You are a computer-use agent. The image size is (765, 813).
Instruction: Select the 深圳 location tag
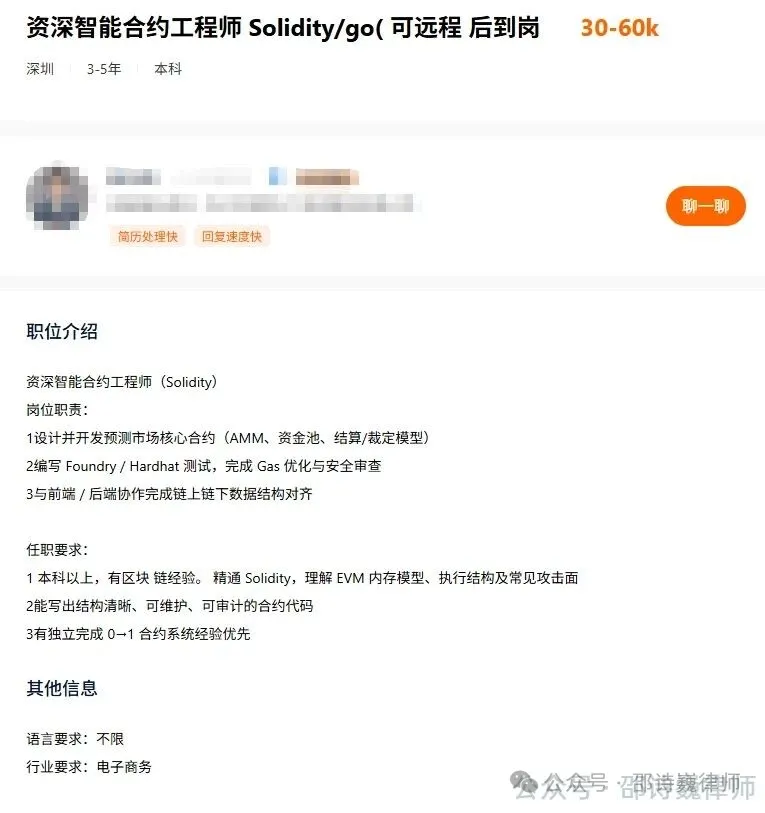[x=40, y=69]
